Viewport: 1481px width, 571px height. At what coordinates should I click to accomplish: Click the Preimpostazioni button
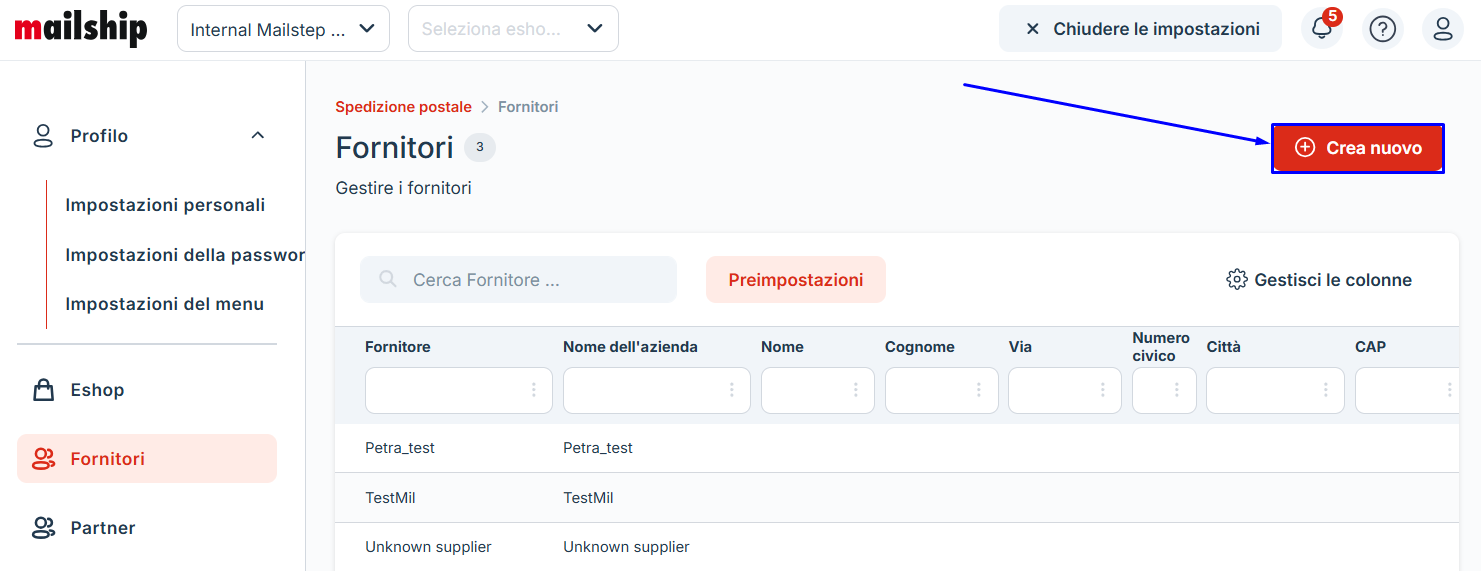tap(795, 280)
